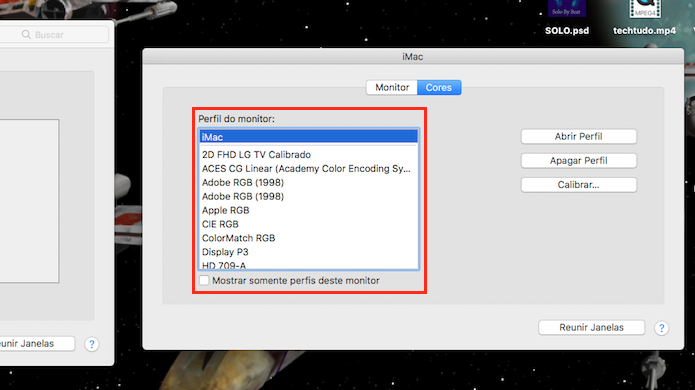Select Display P3 profile
Image resolution: width=695 pixels, height=390 pixels.
point(308,252)
